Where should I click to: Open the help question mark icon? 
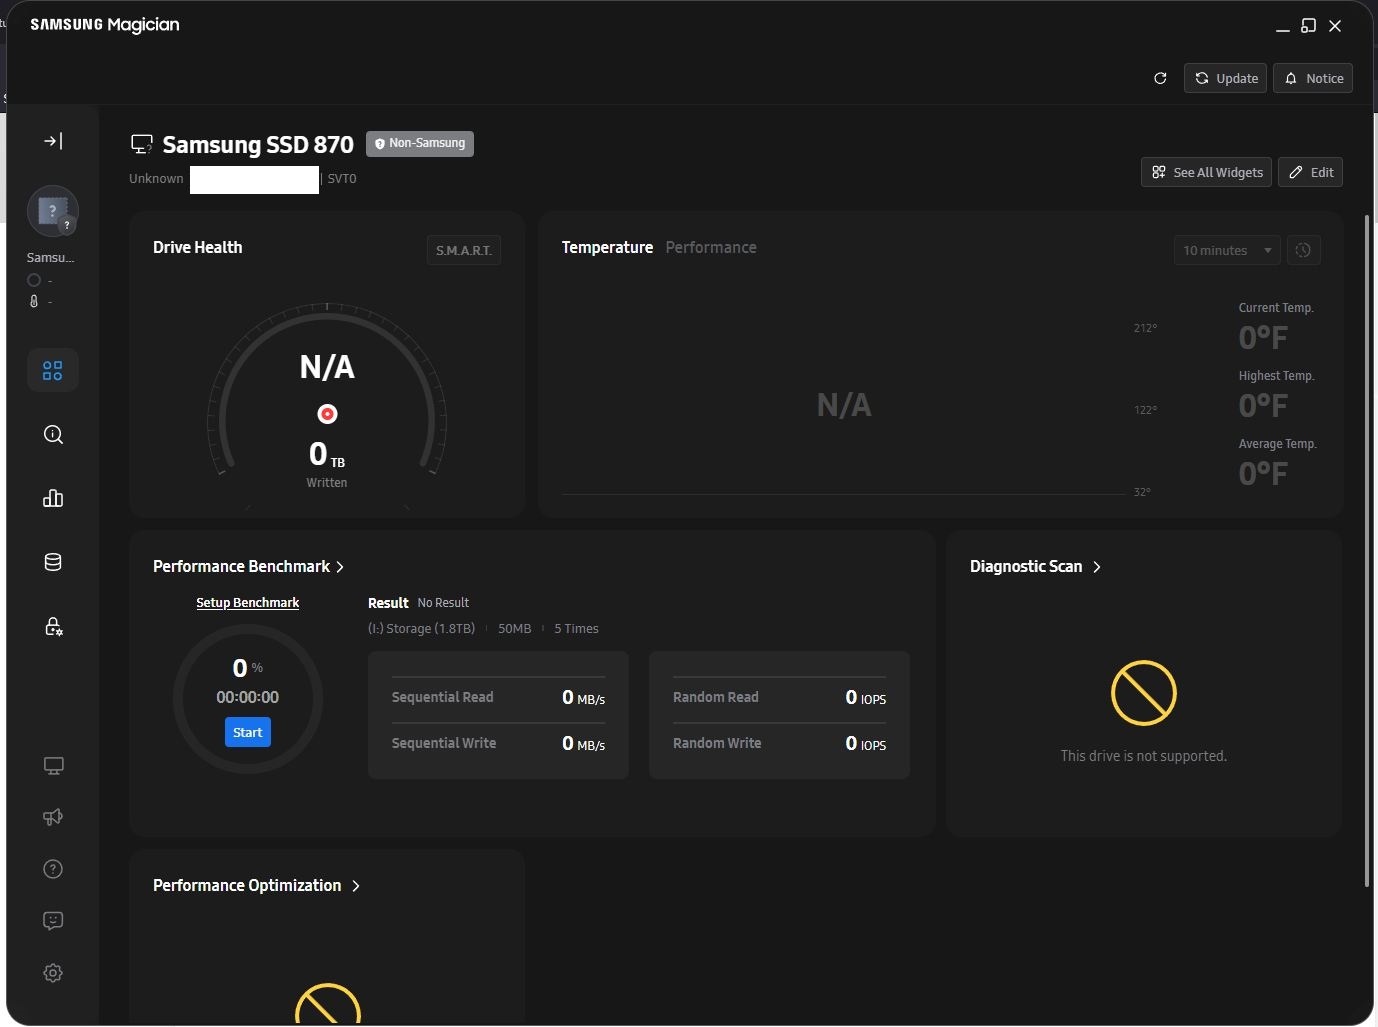tap(53, 869)
